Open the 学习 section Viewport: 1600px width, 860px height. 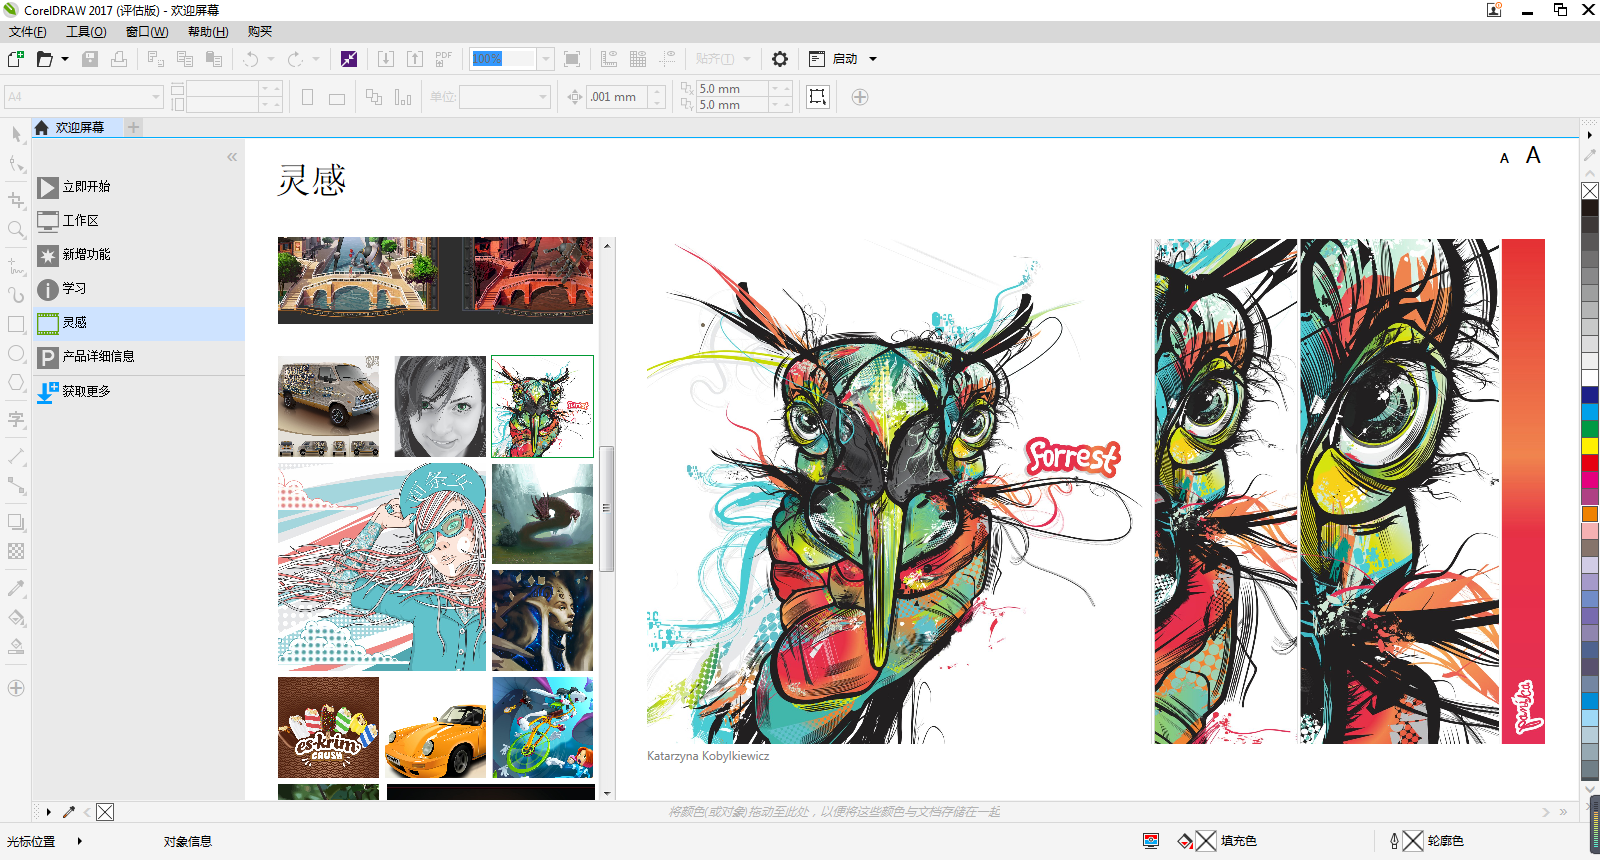click(x=140, y=289)
